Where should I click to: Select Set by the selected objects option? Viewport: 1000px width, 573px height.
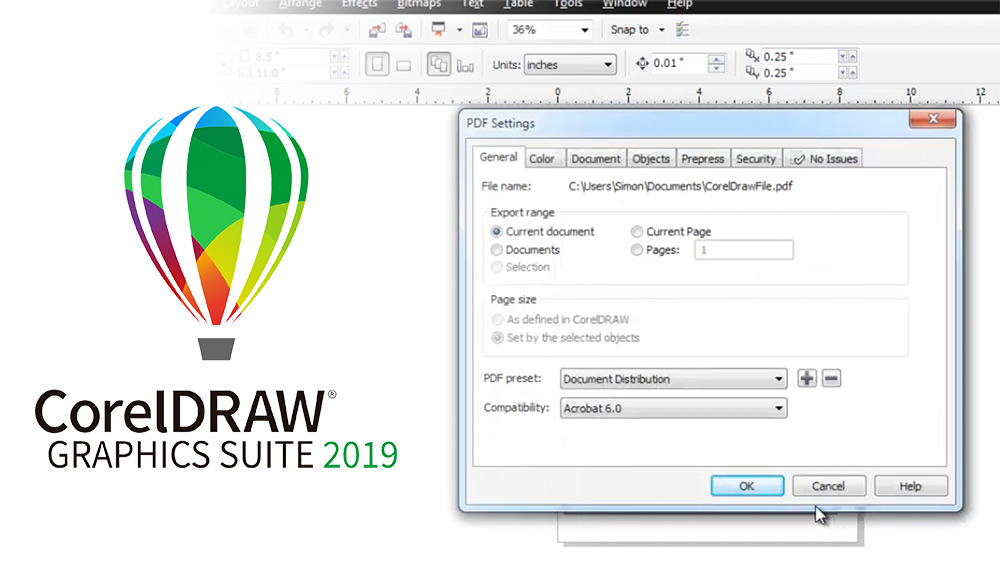tap(497, 338)
